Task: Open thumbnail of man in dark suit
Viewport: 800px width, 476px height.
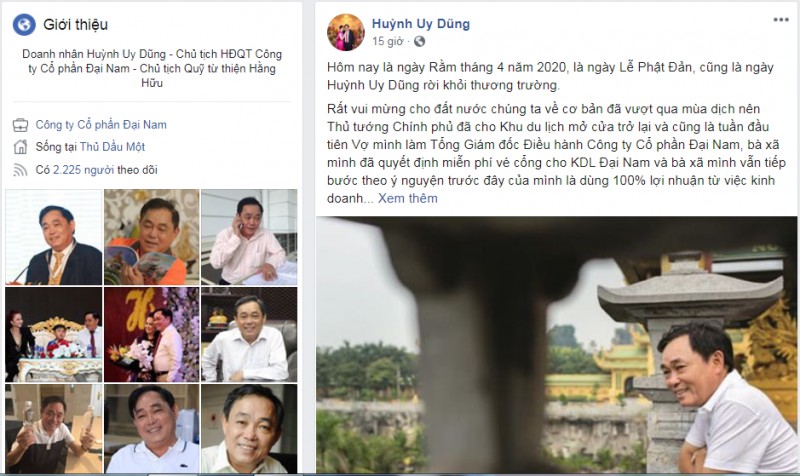Action: tap(54, 237)
